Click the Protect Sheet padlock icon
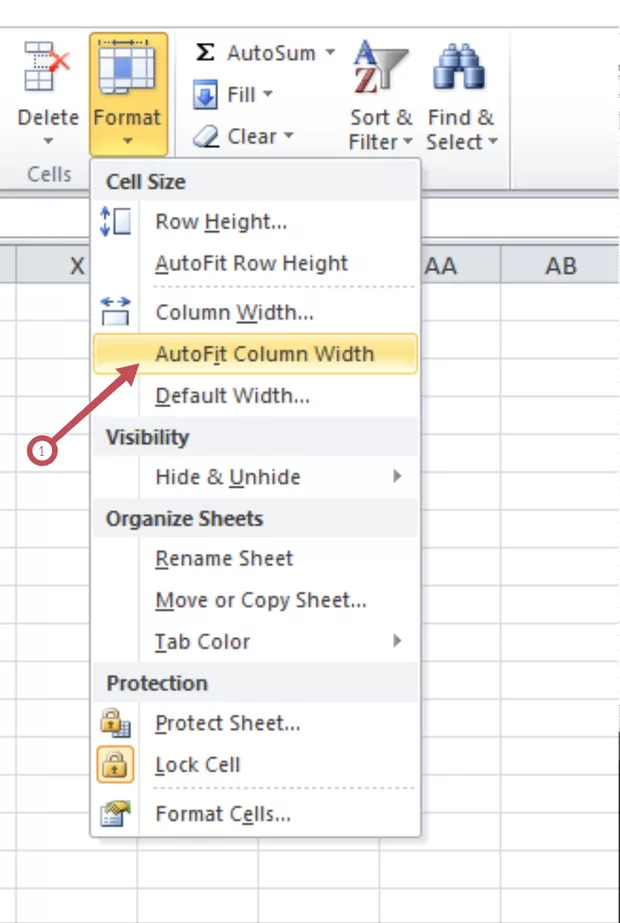Image resolution: width=620 pixels, height=923 pixels. coord(115,723)
